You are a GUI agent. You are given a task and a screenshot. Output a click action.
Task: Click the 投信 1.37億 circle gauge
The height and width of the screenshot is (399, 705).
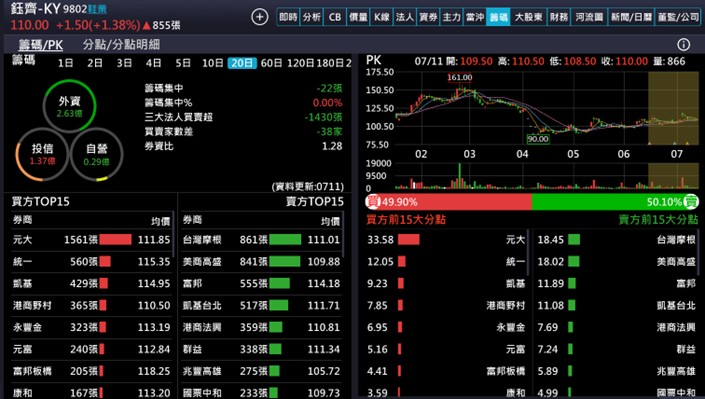(x=42, y=154)
